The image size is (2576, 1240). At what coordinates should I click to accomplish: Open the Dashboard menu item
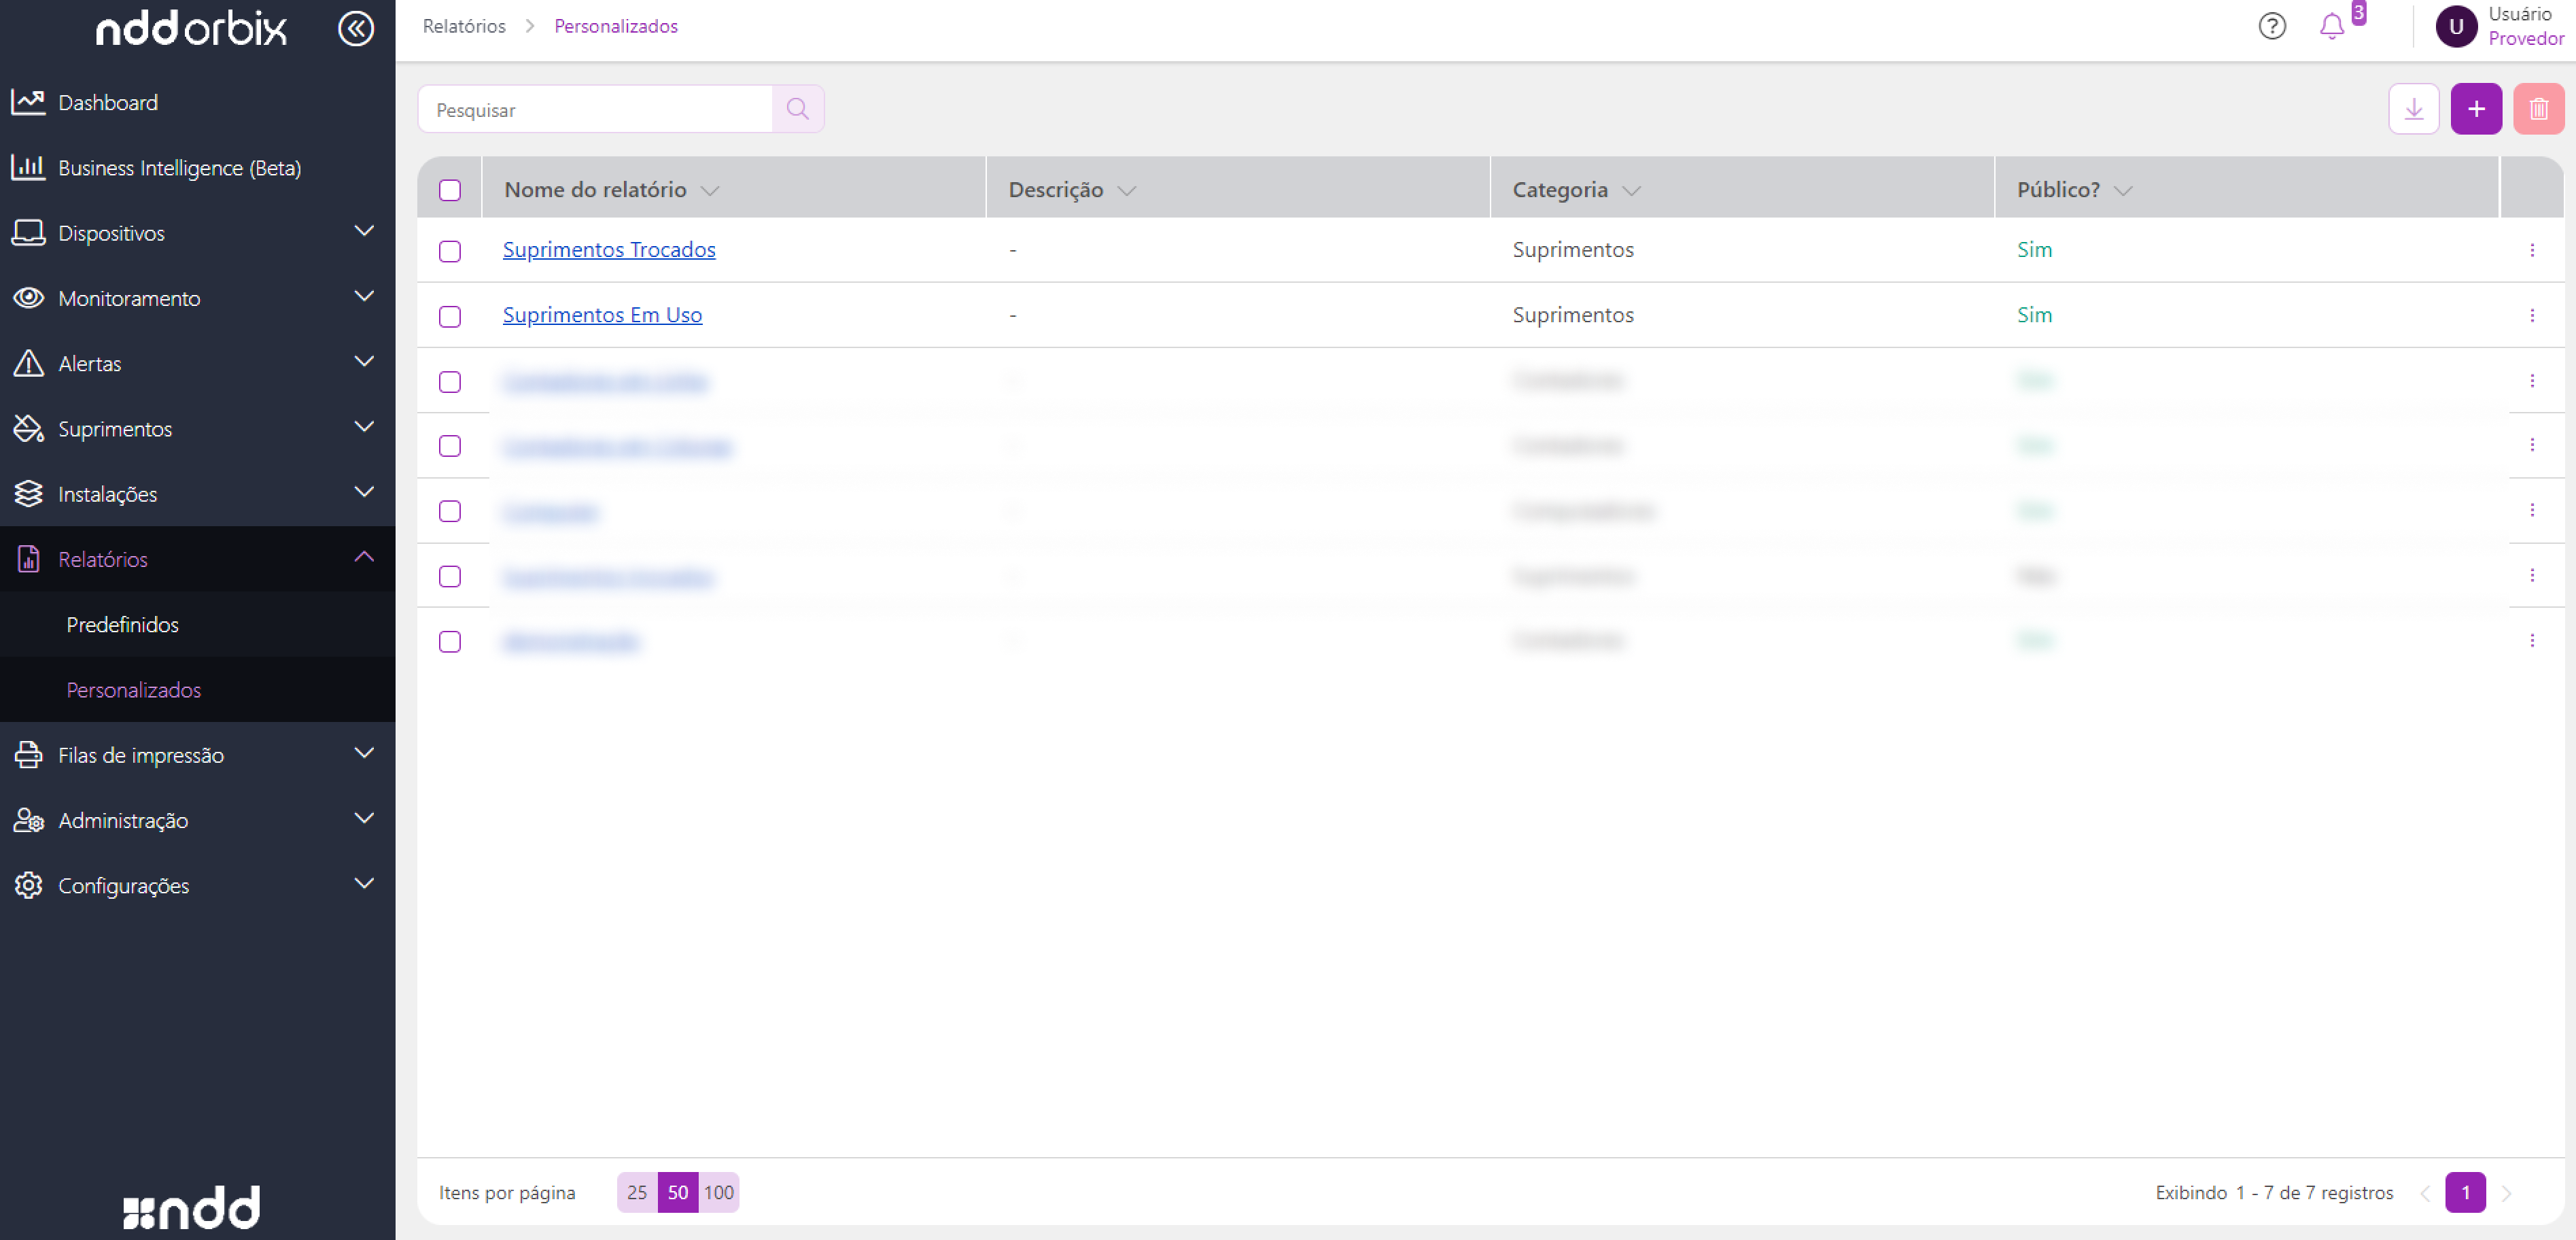pos(197,102)
